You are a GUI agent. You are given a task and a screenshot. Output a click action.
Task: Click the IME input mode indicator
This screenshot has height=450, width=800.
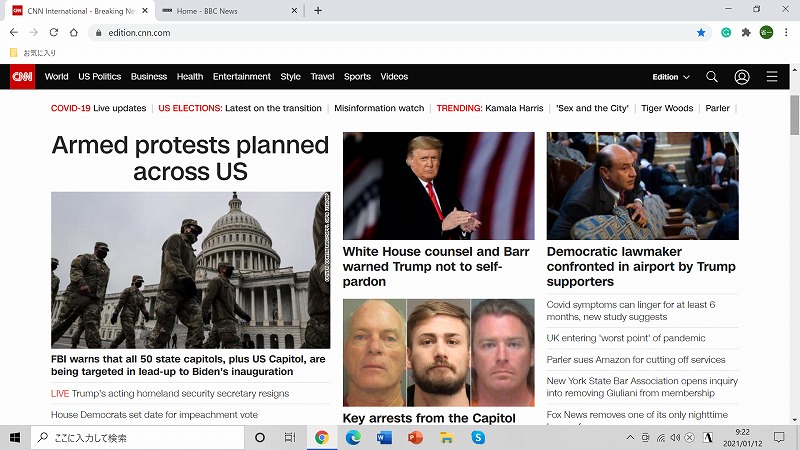(x=708, y=437)
